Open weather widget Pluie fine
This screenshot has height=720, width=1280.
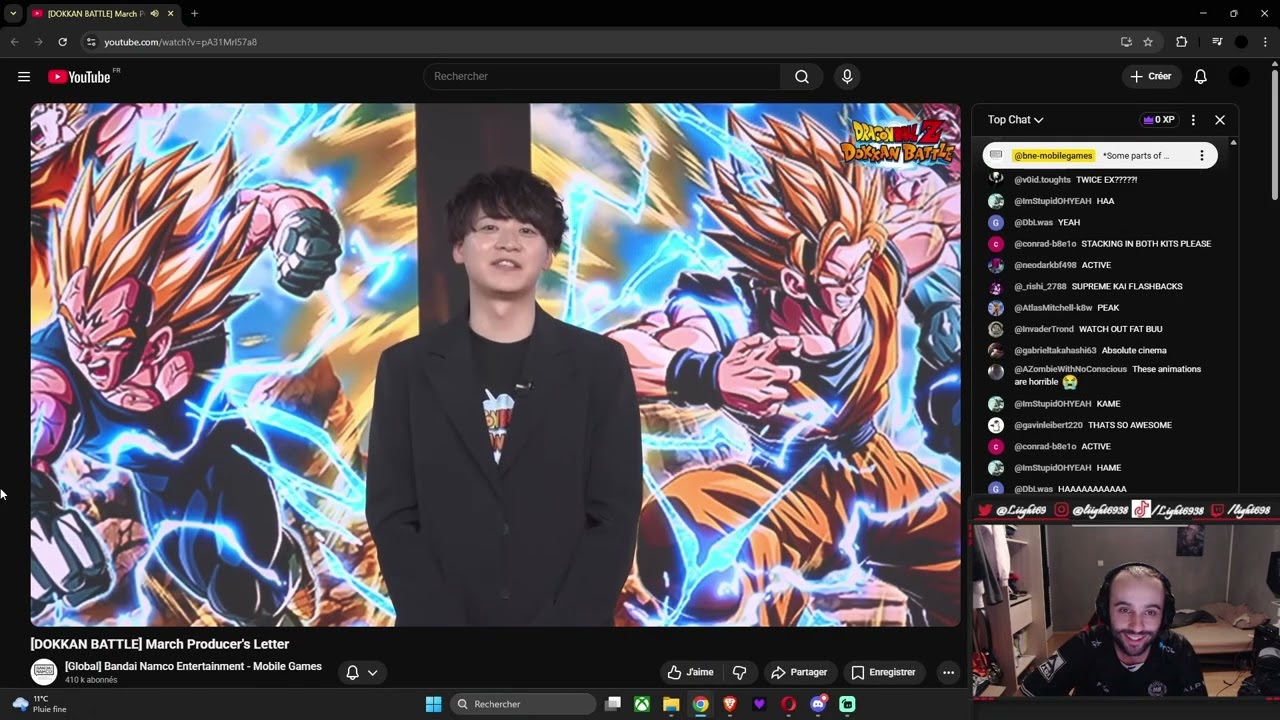click(x=40, y=704)
